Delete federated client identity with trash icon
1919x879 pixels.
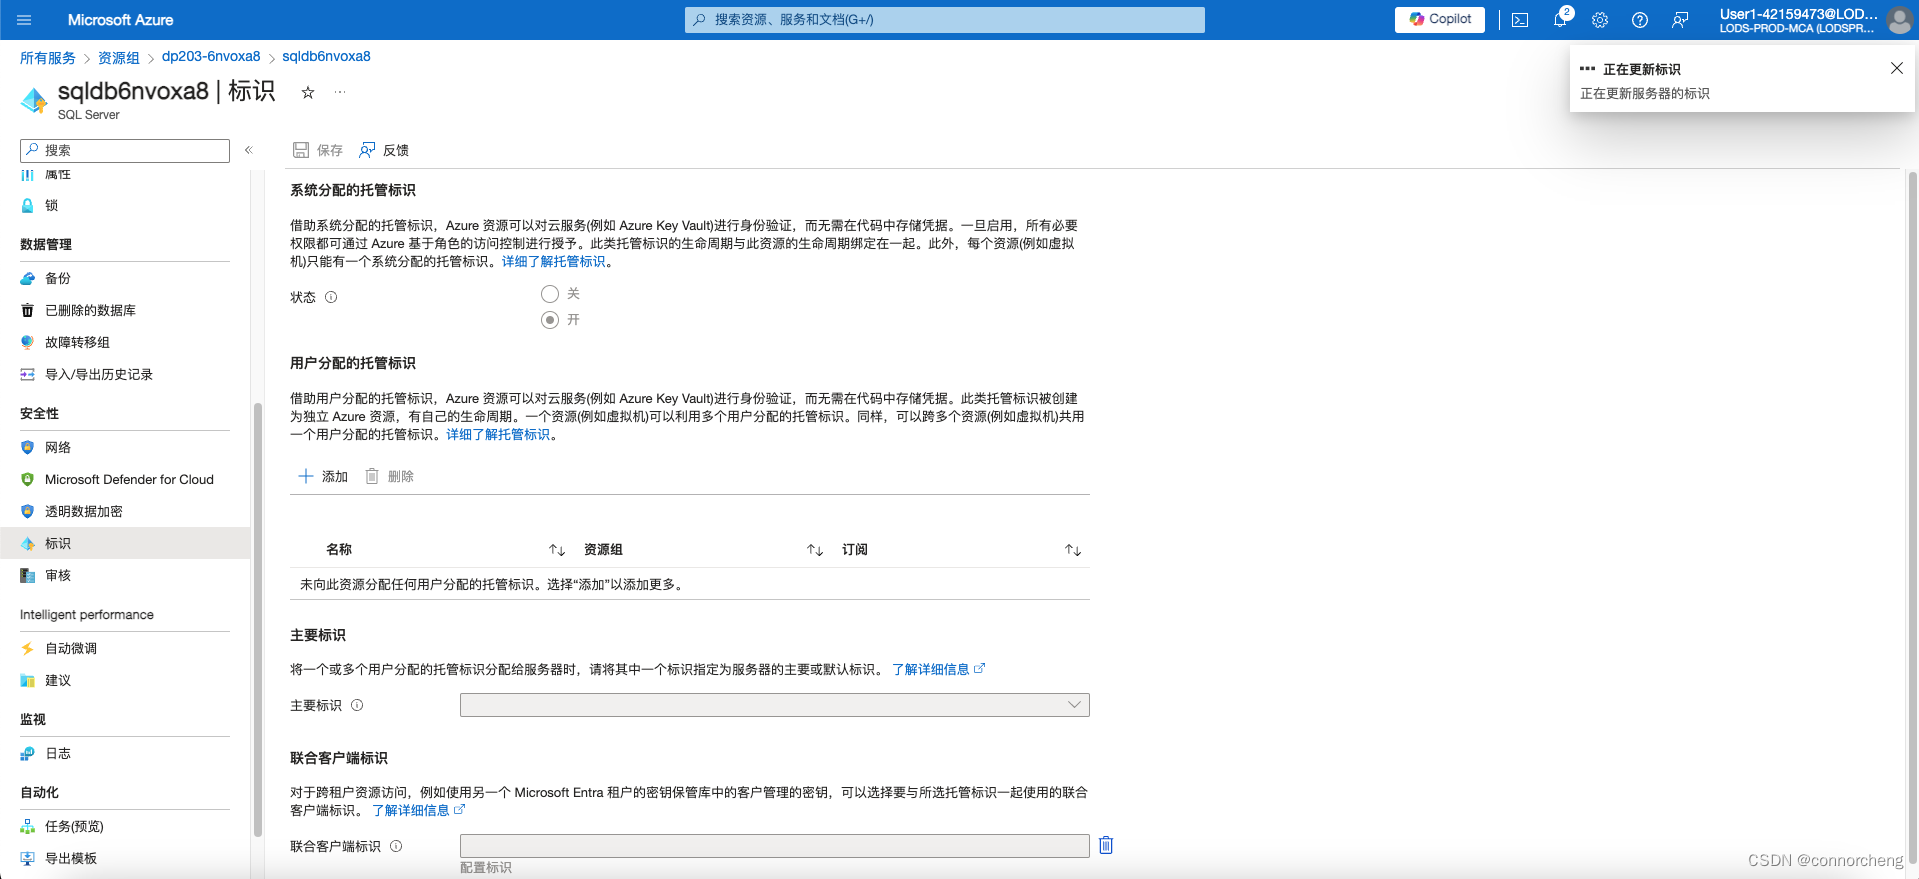pyautogui.click(x=1106, y=845)
